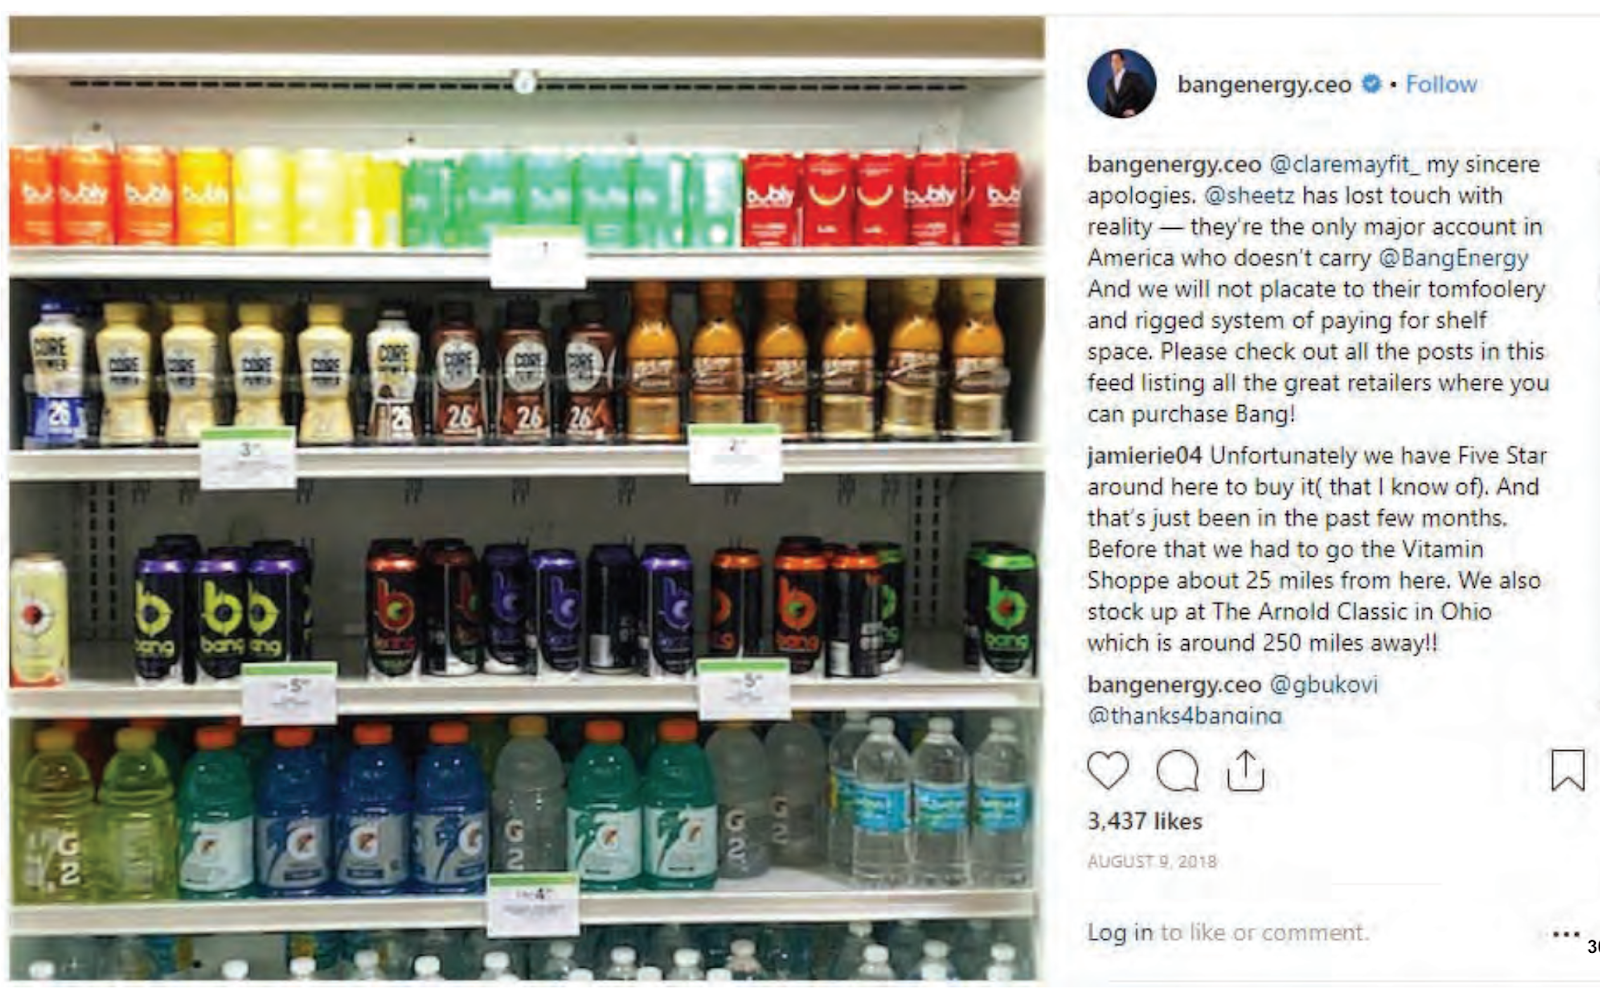Screen dimensions: 1600x992
Task: Open the @BangEnergy mention link
Action: 1453,258
